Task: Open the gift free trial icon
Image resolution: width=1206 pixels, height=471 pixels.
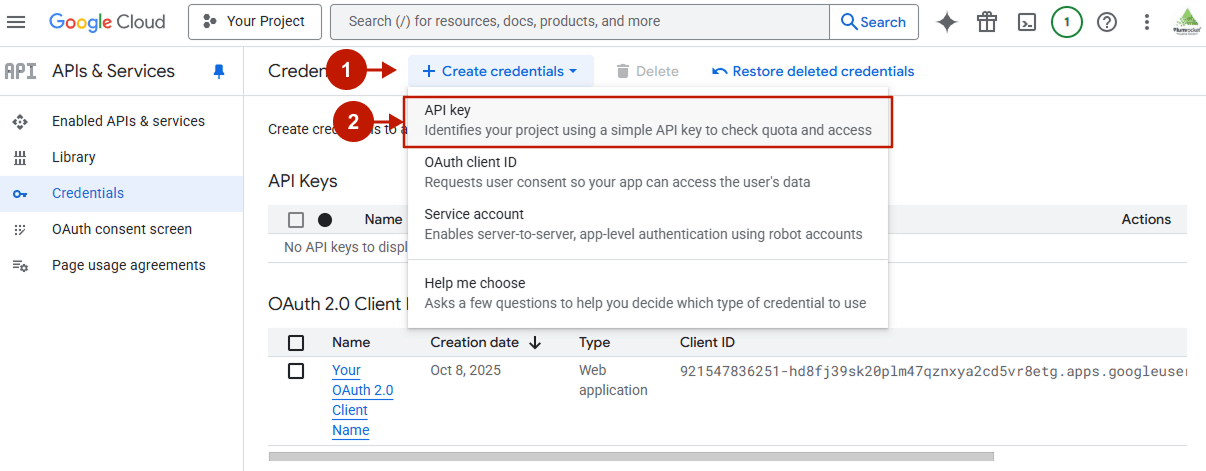Action: (x=987, y=22)
